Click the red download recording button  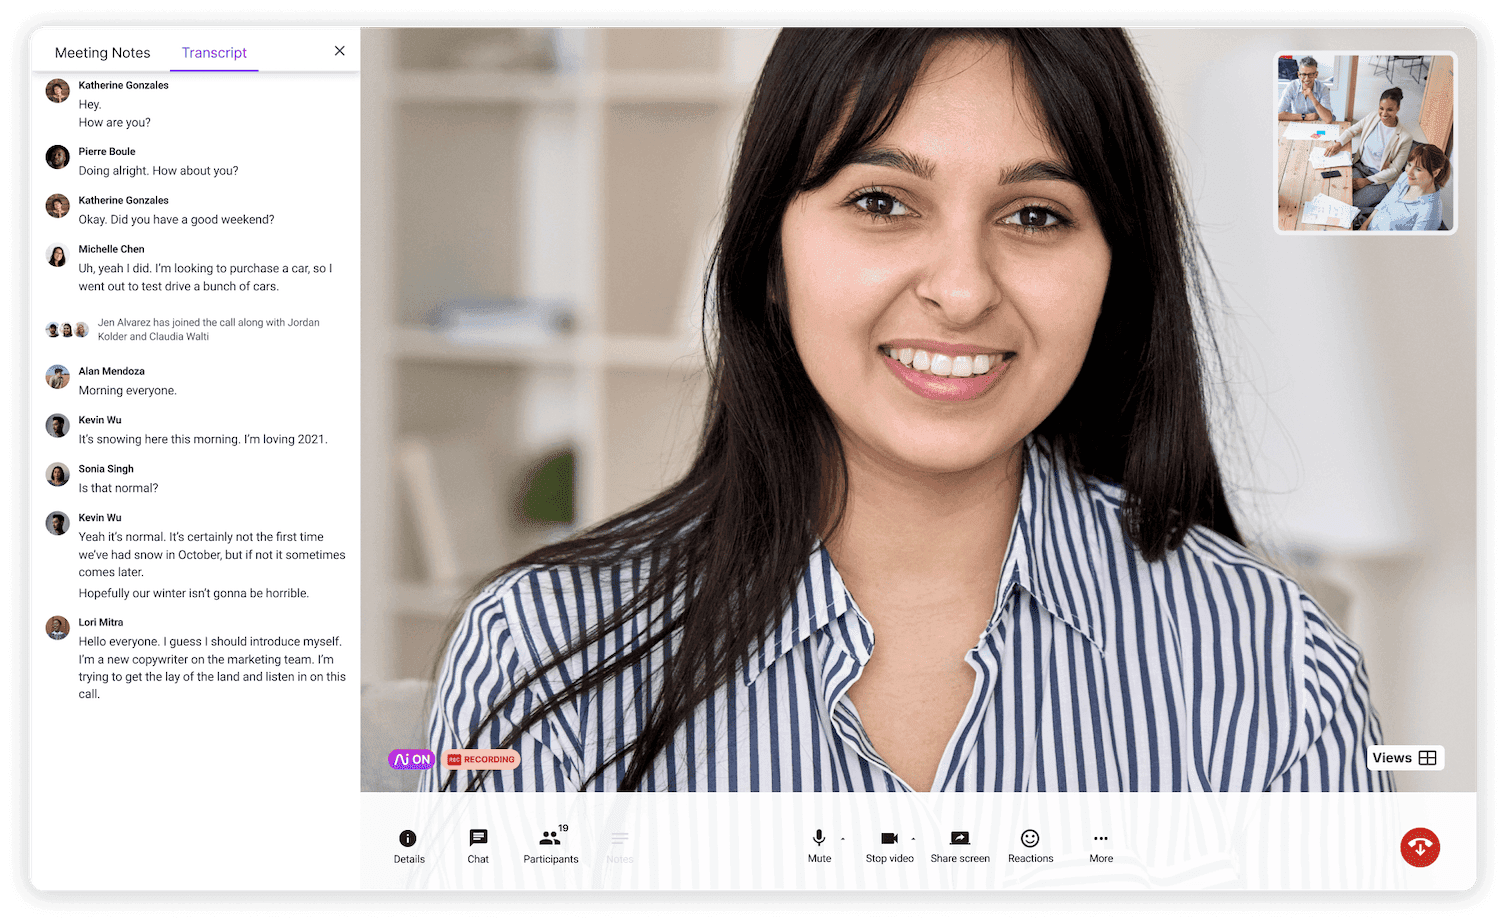pos(1420,847)
